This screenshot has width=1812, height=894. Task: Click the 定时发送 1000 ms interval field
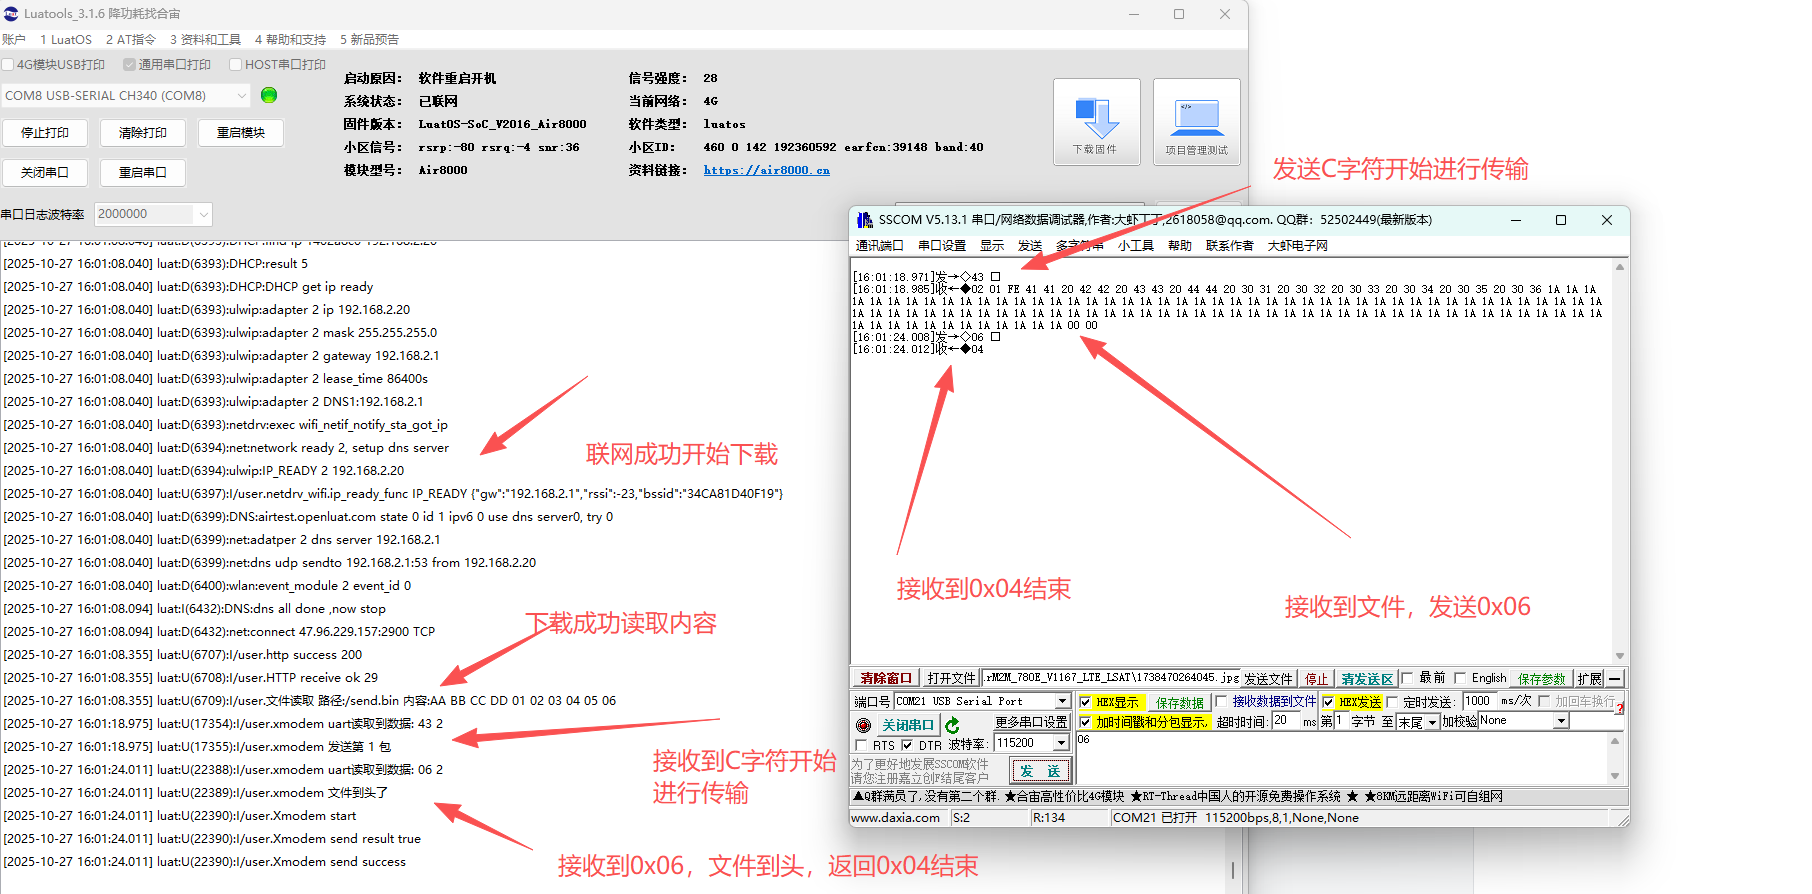click(1479, 701)
